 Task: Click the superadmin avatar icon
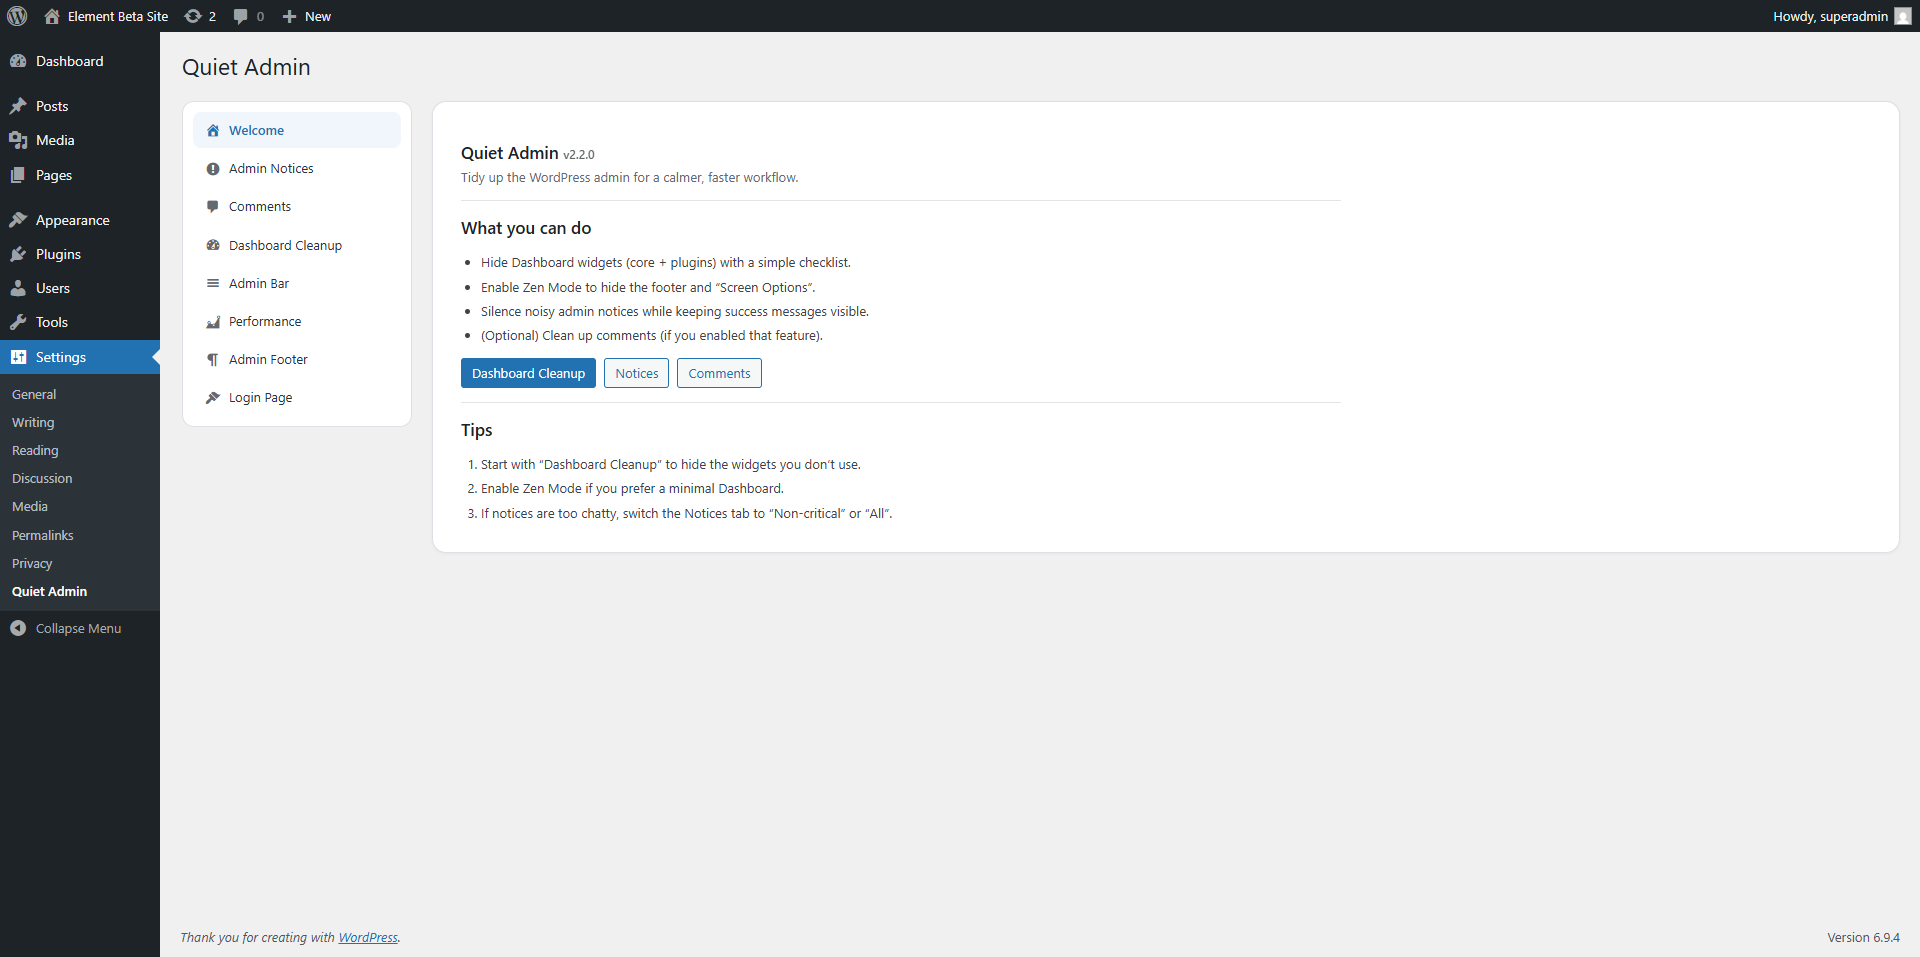pos(1903,16)
